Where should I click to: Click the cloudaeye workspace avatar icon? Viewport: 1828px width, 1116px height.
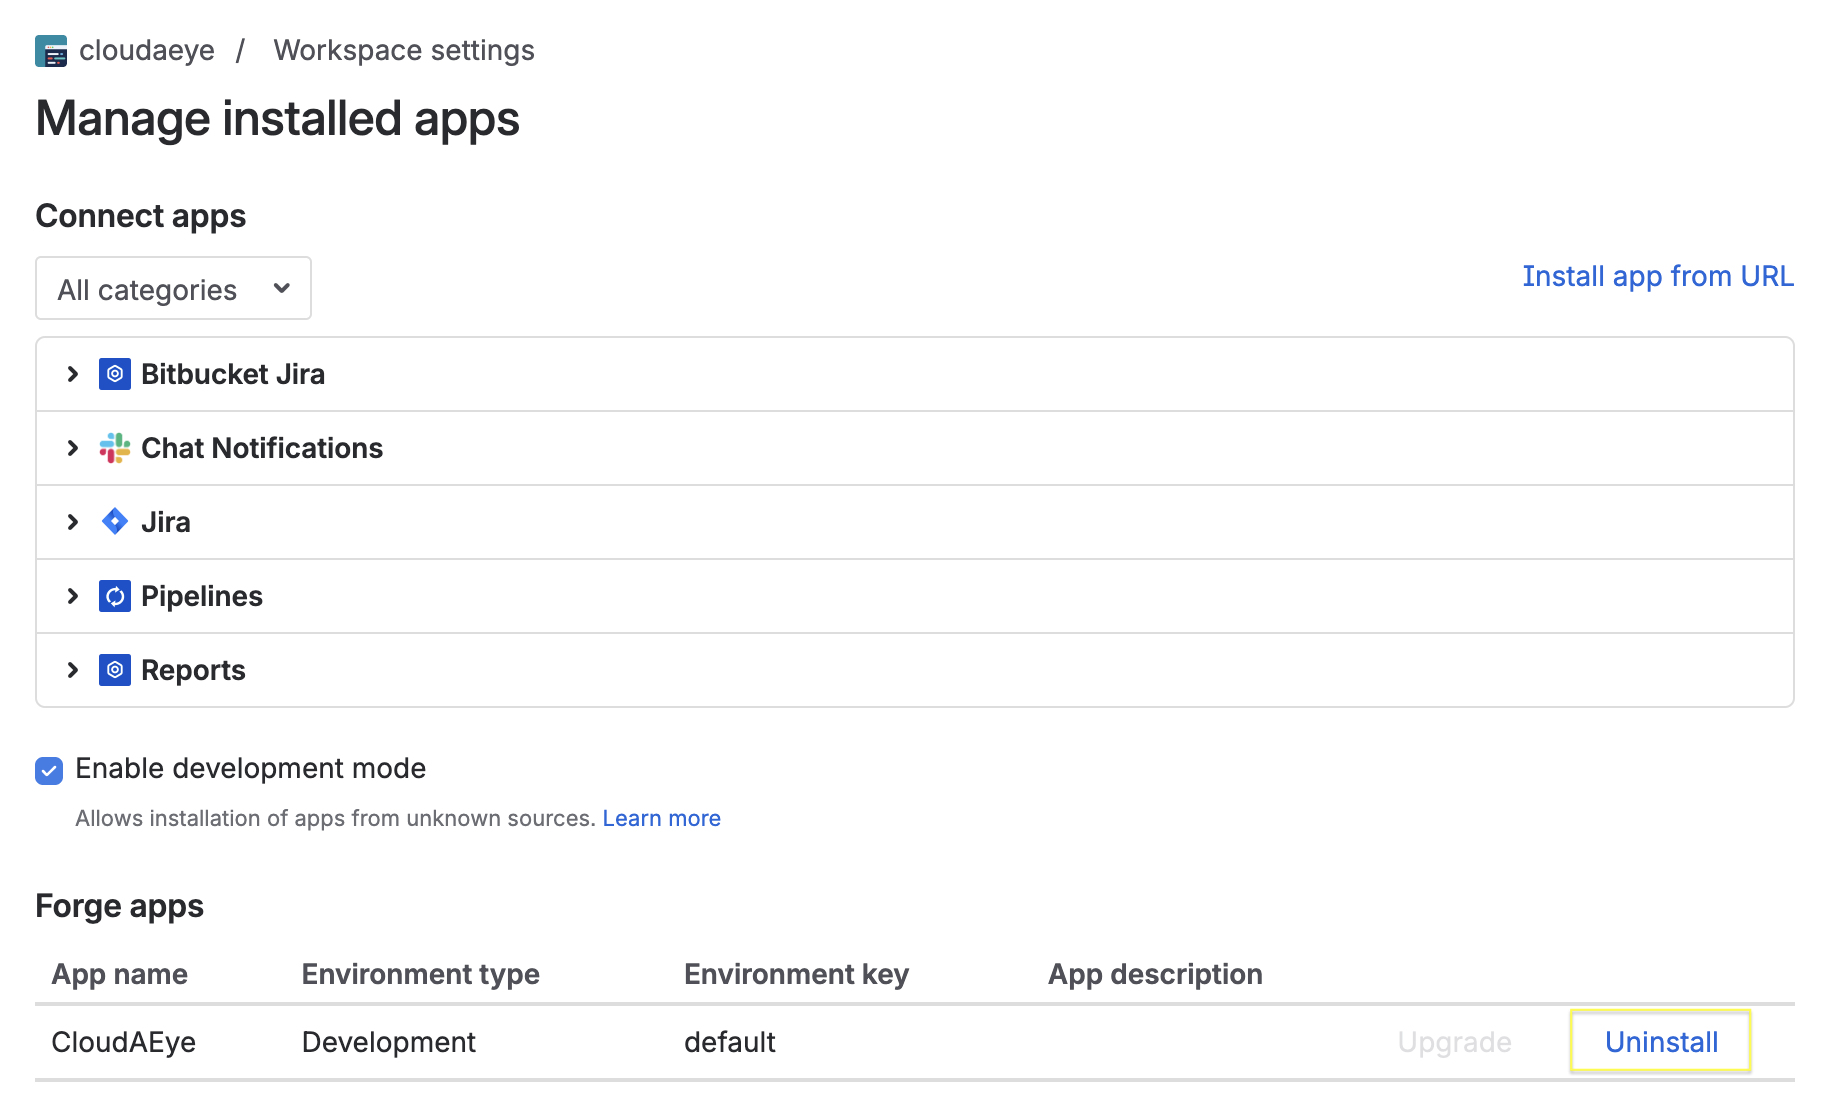(51, 50)
